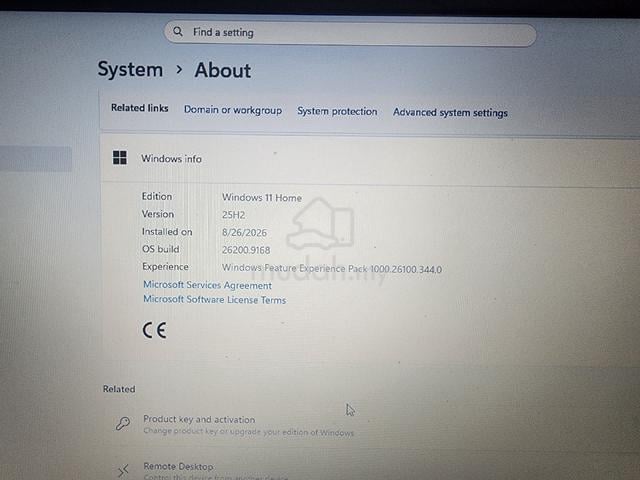Viewport: 640px width, 480px height.
Task: Click the Installed on label
Action: click(167, 232)
